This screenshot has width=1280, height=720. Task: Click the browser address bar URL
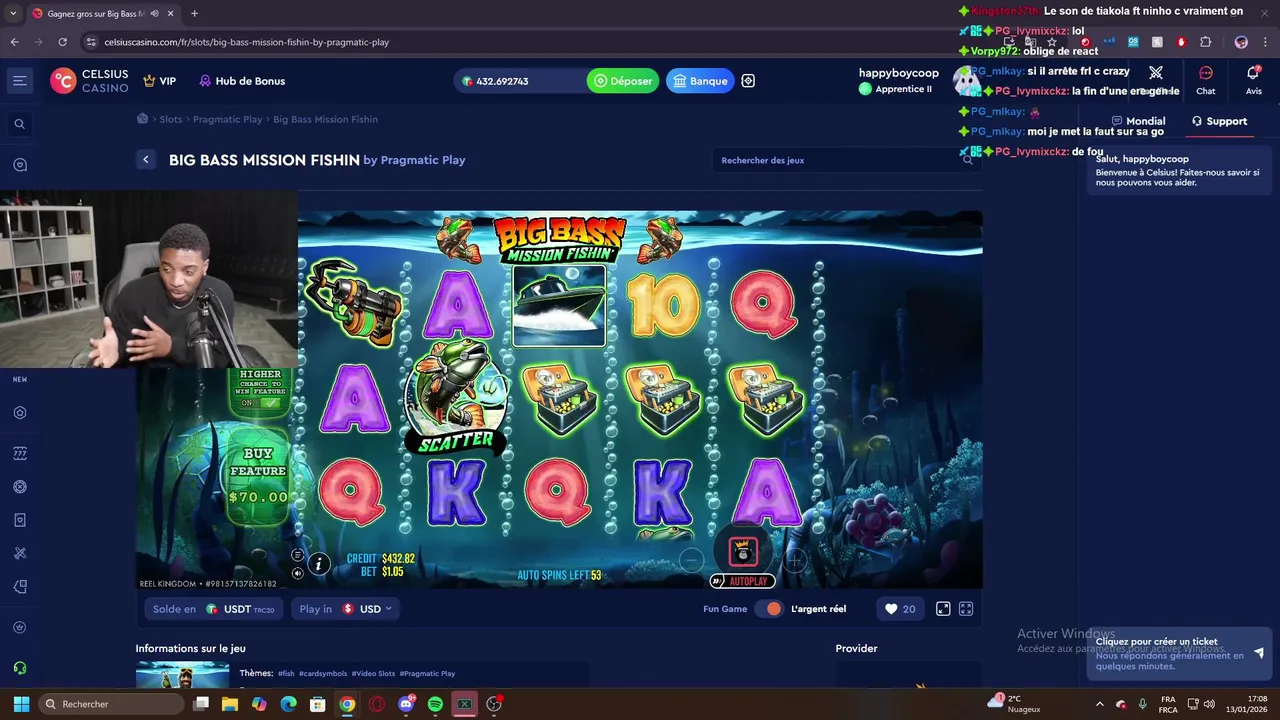(x=246, y=42)
